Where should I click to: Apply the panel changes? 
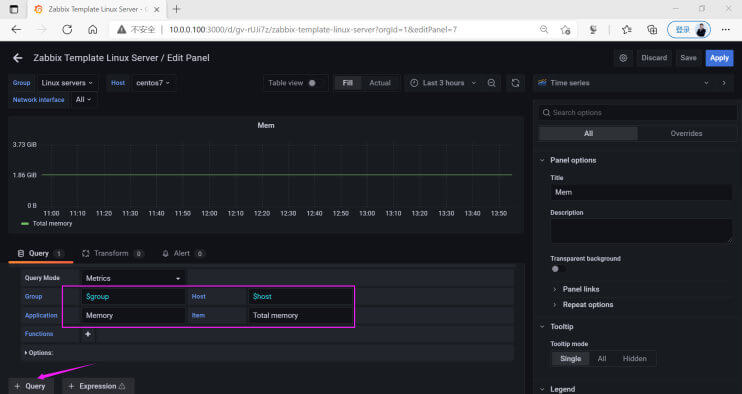pyautogui.click(x=719, y=58)
